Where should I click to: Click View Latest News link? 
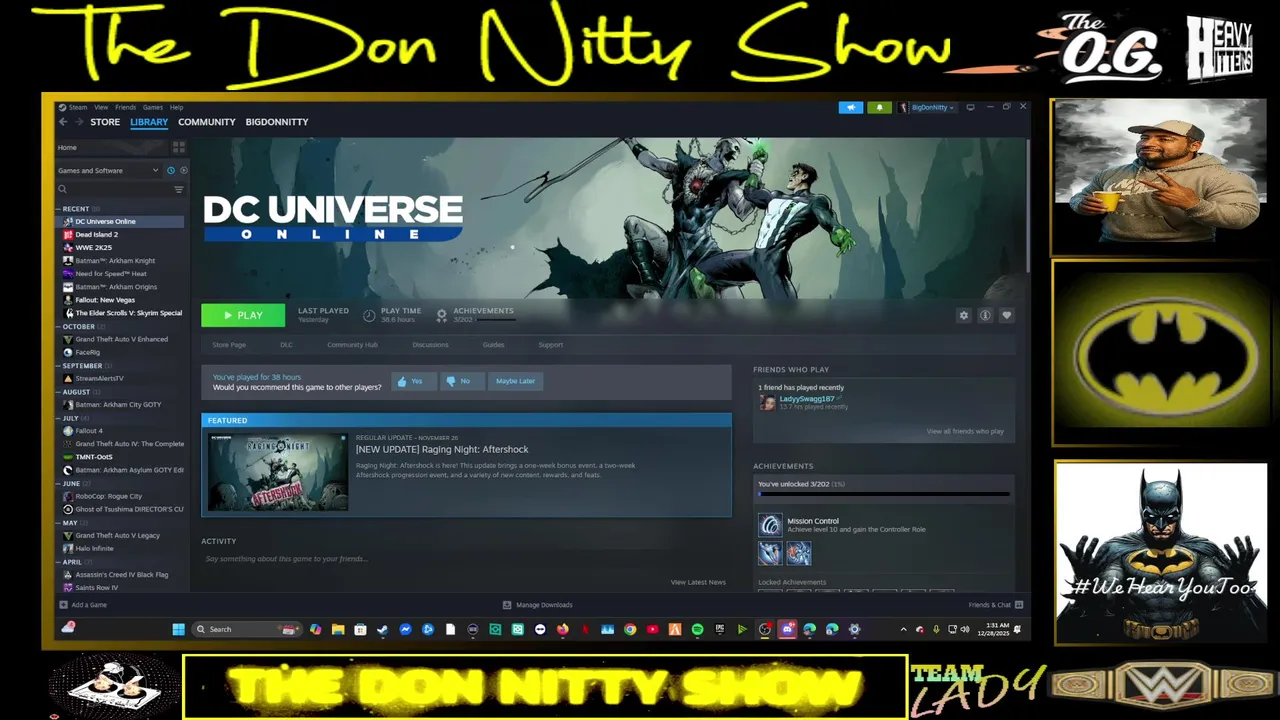698,582
